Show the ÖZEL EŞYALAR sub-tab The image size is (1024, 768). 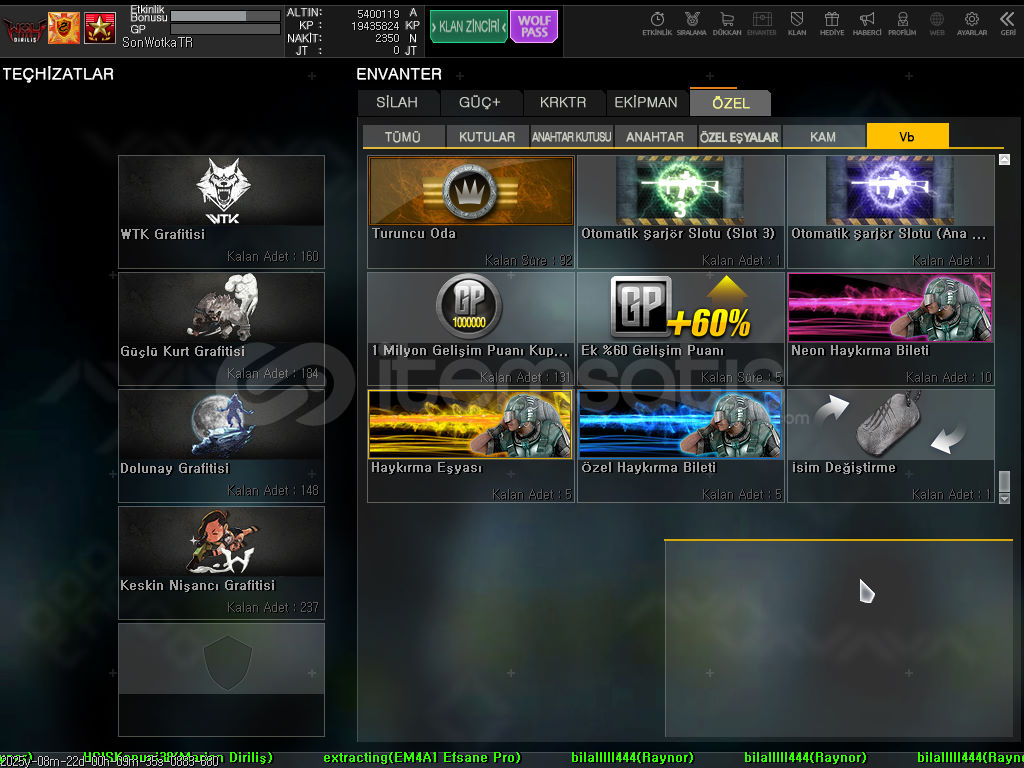tap(739, 136)
